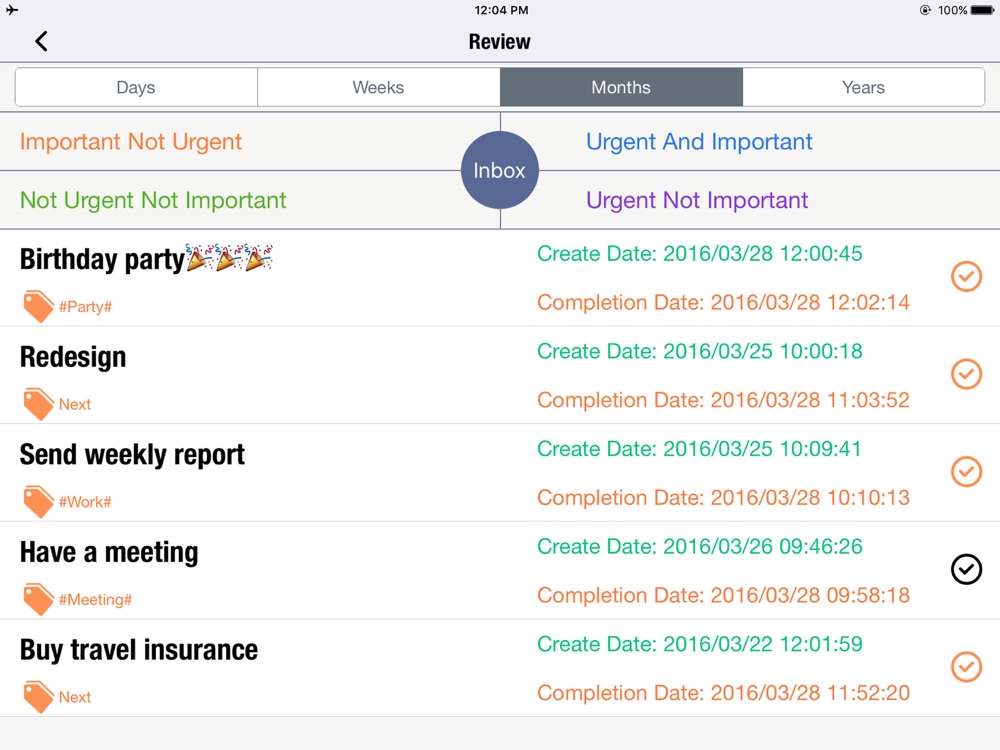Open the Inbox circle button
The width and height of the screenshot is (1000, 750).
point(500,170)
